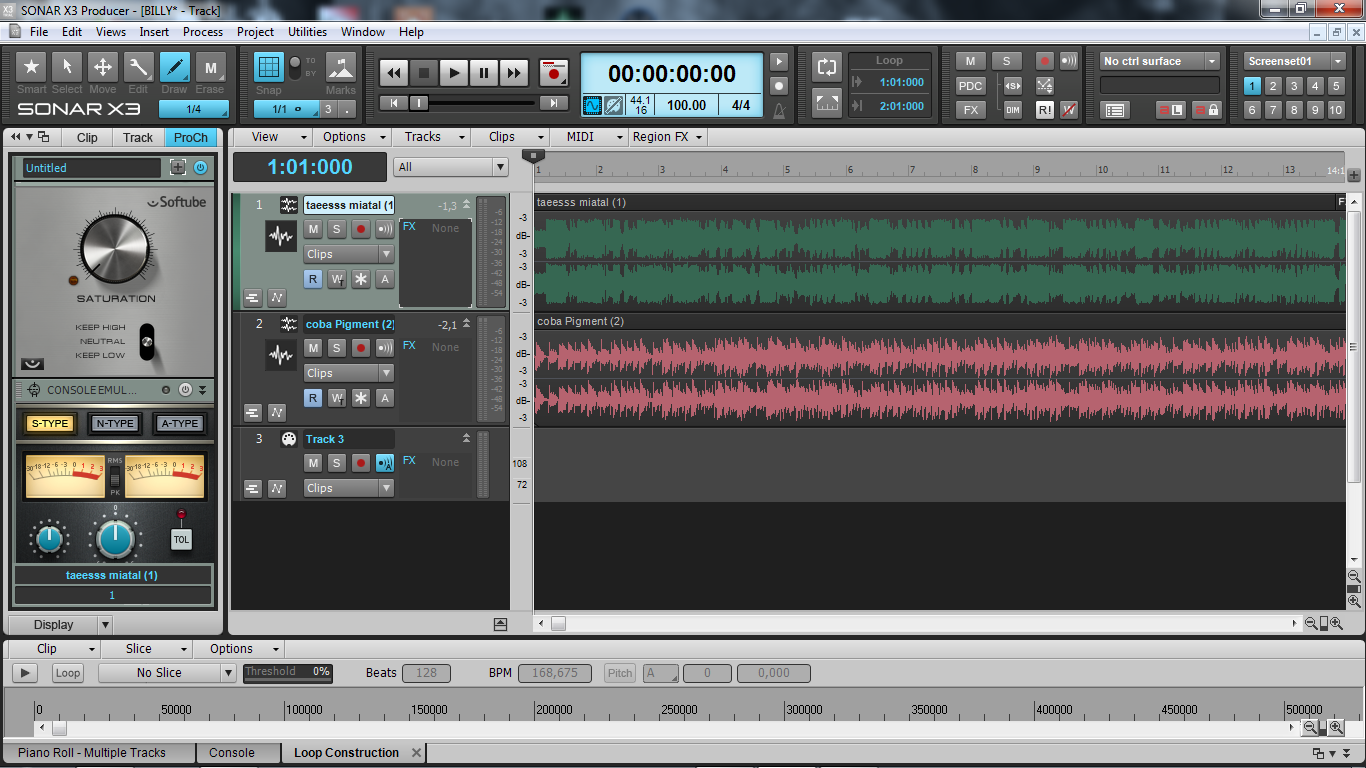
Task: Pause the transport
Action: pos(484,73)
